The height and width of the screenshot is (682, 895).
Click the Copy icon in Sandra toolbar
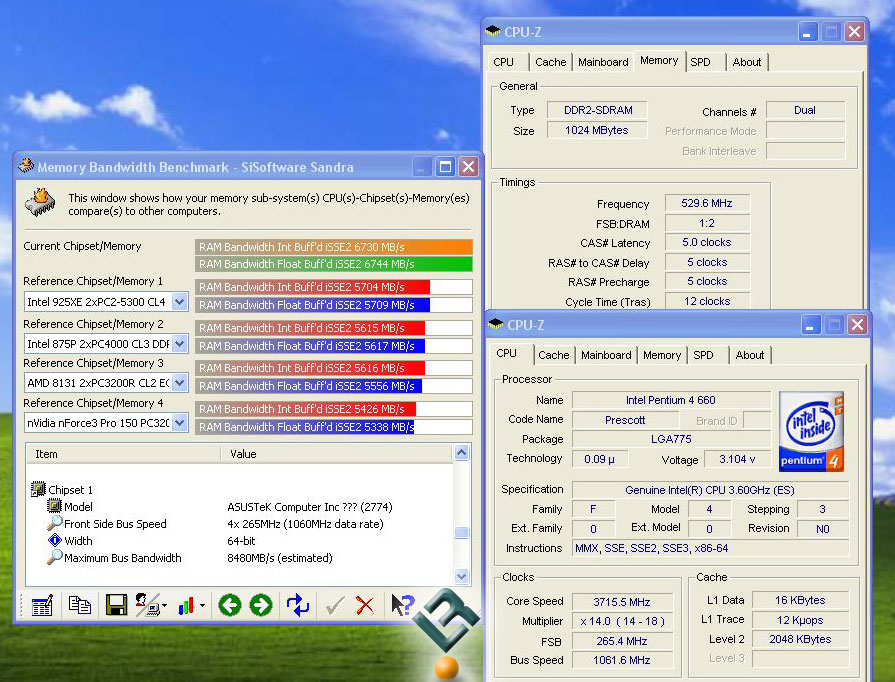click(79, 605)
